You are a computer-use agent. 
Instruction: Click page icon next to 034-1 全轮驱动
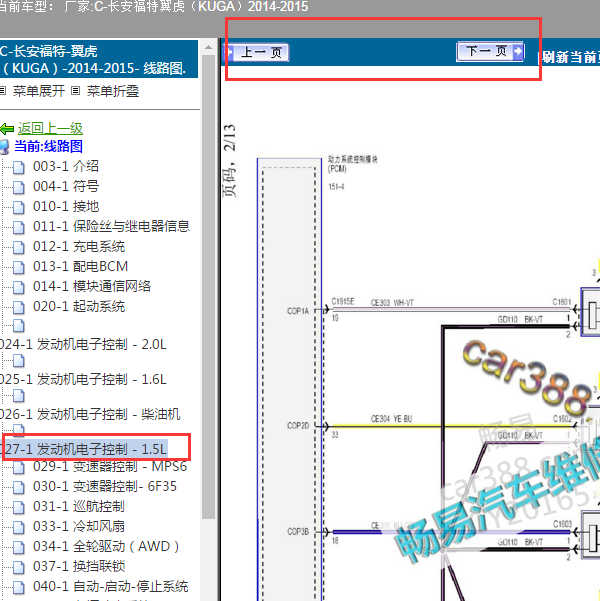coord(18,547)
